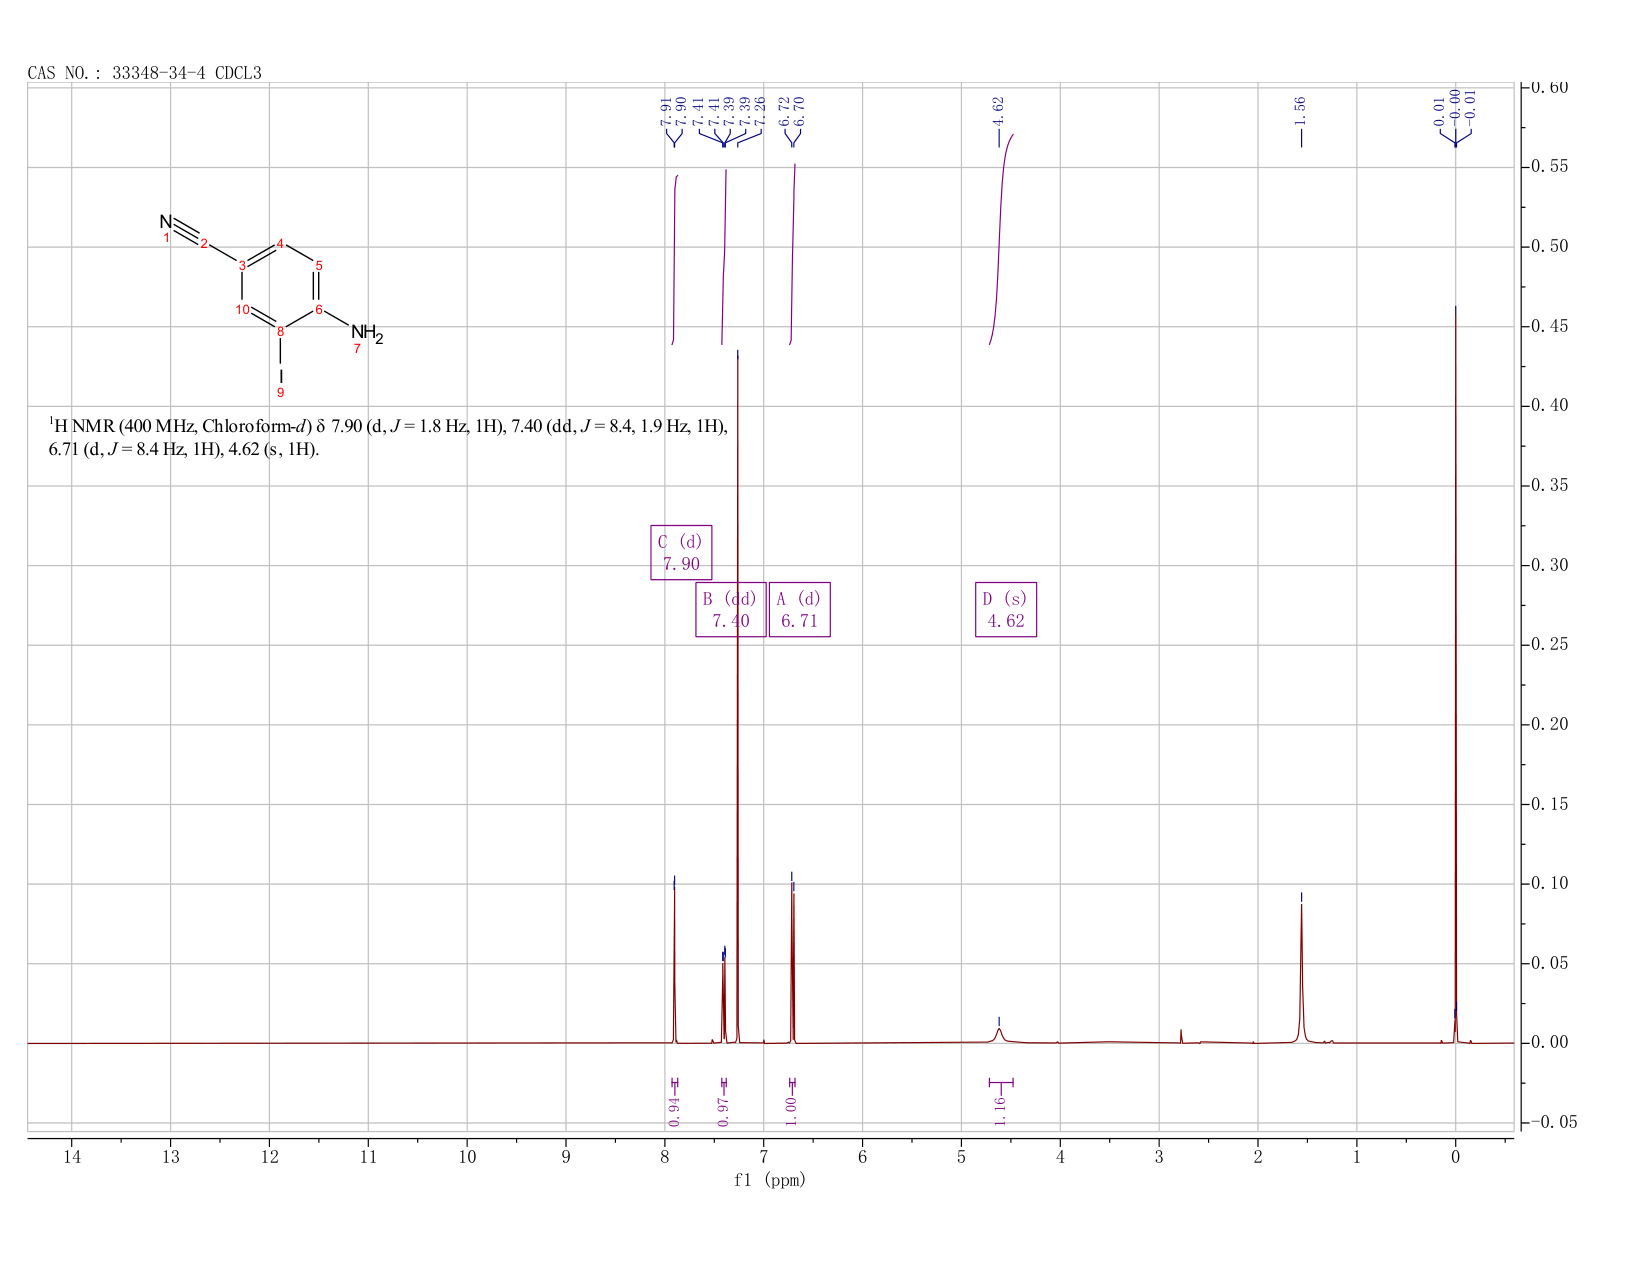Click the iodine atom I in the structure
Image resolution: width=1650 pixels, height=1275 pixels.
281,375
